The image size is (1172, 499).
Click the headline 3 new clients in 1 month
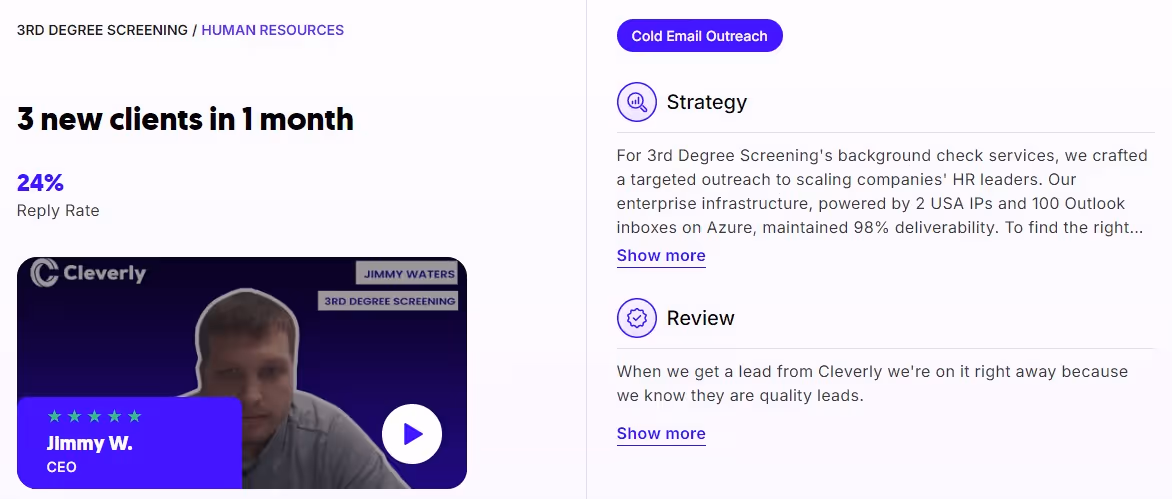click(185, 120)
